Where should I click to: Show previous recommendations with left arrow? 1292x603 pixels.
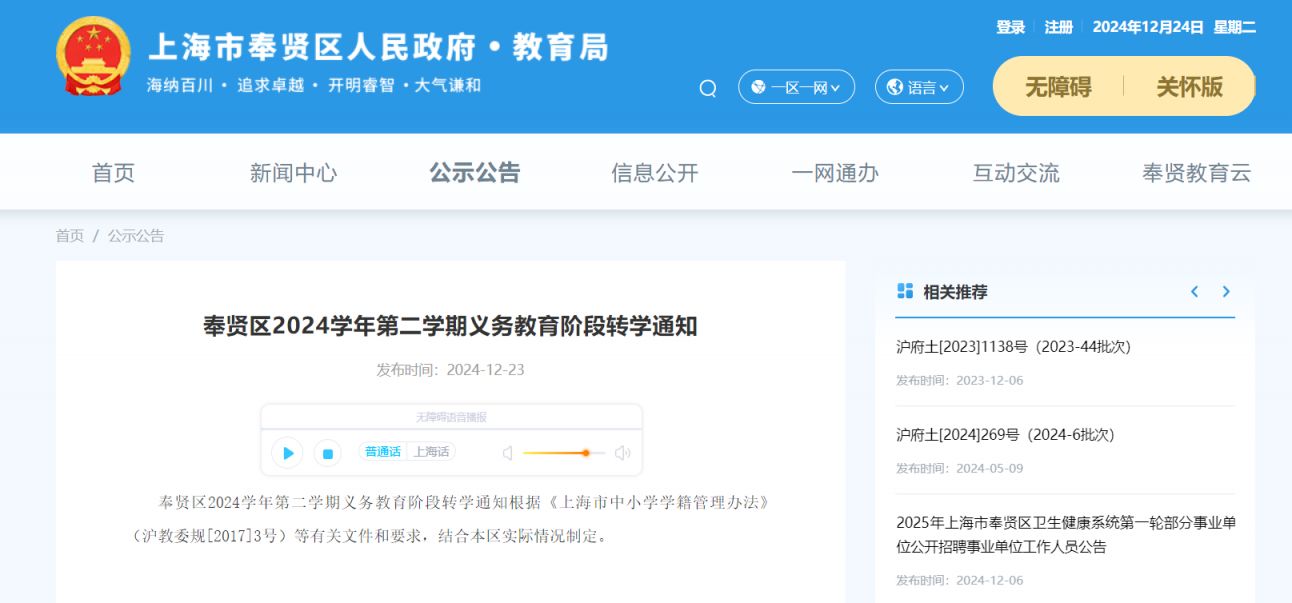pyautogui.click(x=1194, y=292)
